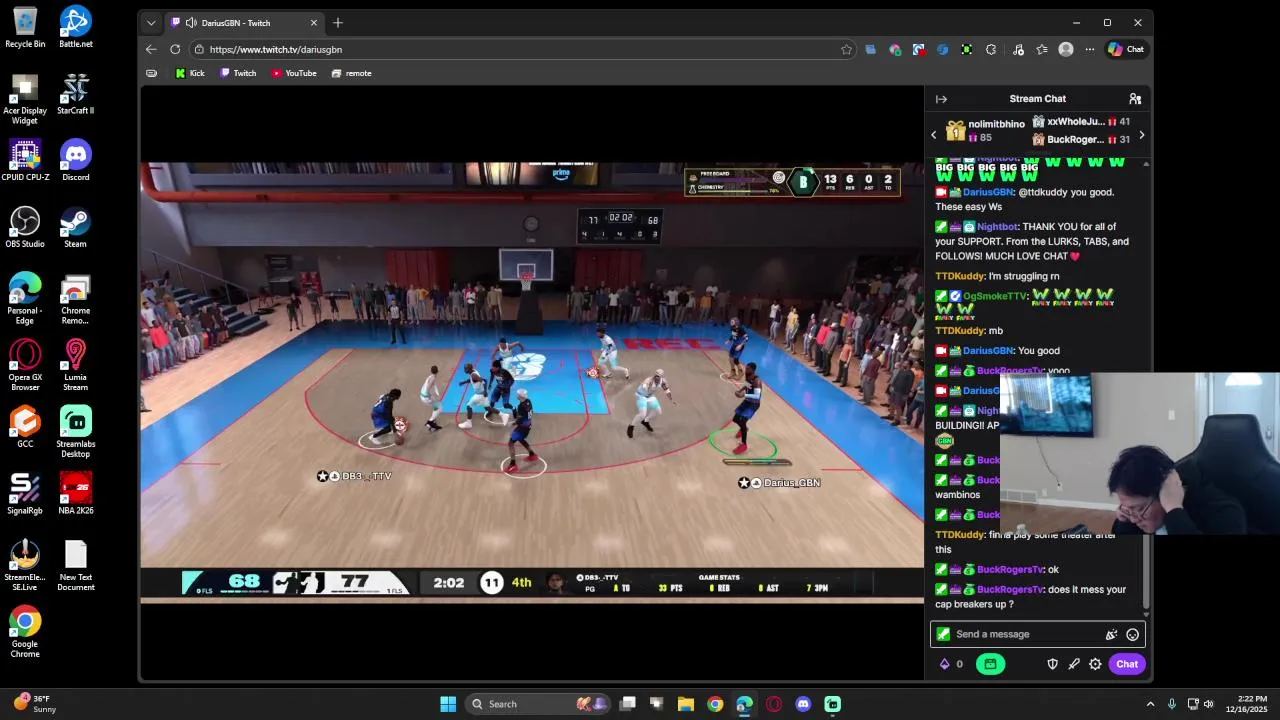Open the emote picker in chat
Image resolution: width=1280 pixels, height=720 pixels.
coord(1132,634)
